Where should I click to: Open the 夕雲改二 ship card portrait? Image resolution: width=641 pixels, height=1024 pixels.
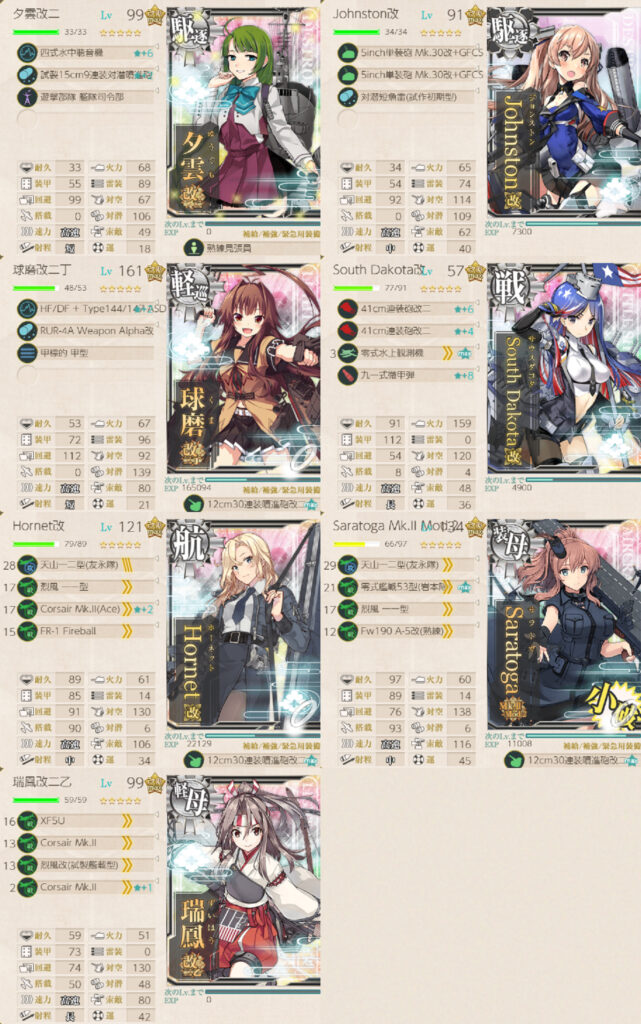coord(243,113)
